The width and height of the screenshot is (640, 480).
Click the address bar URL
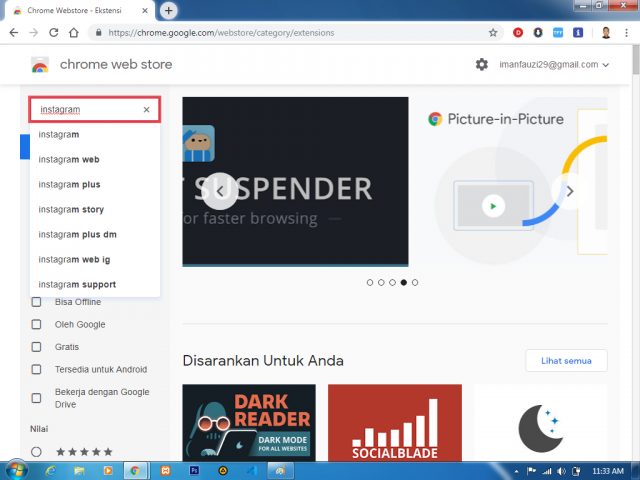221,33
